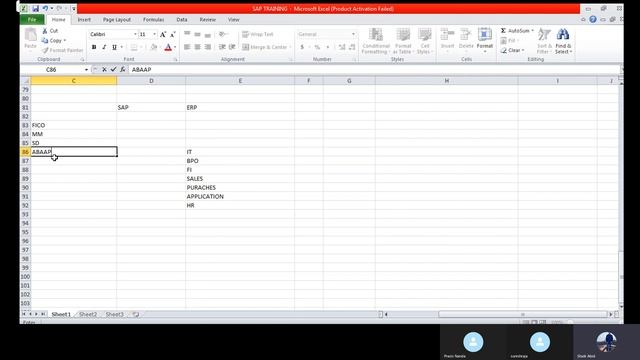
Task: Switch to the View tab
Action: point(233,20)
